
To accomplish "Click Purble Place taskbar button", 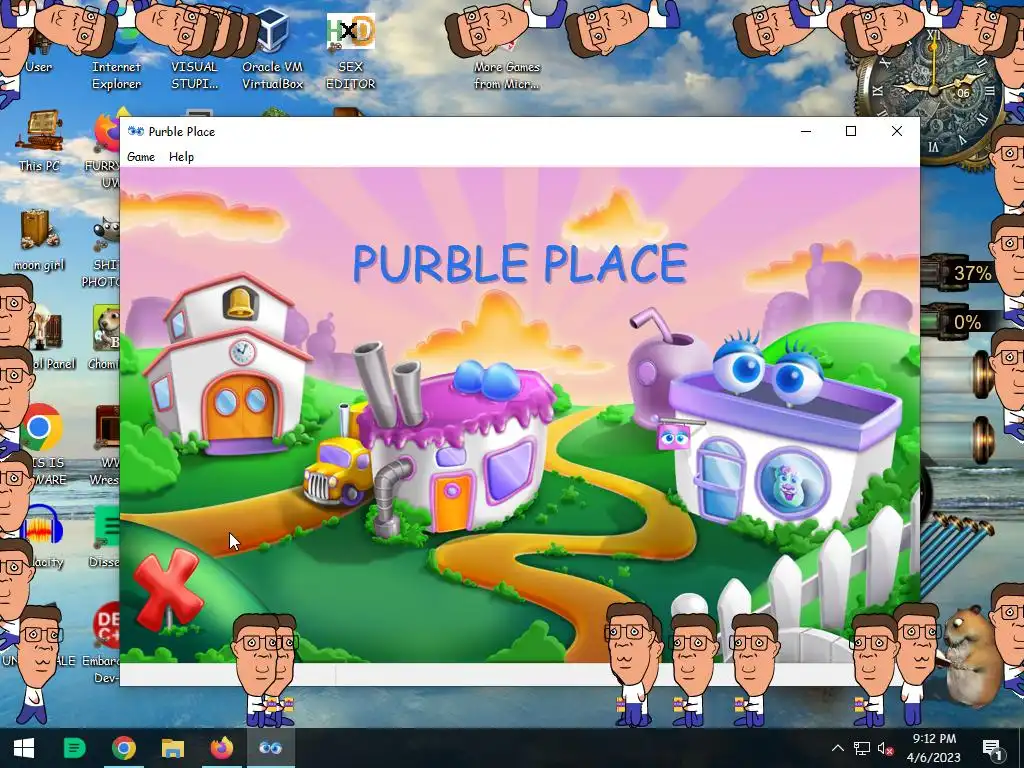I will tap(270, 748).
